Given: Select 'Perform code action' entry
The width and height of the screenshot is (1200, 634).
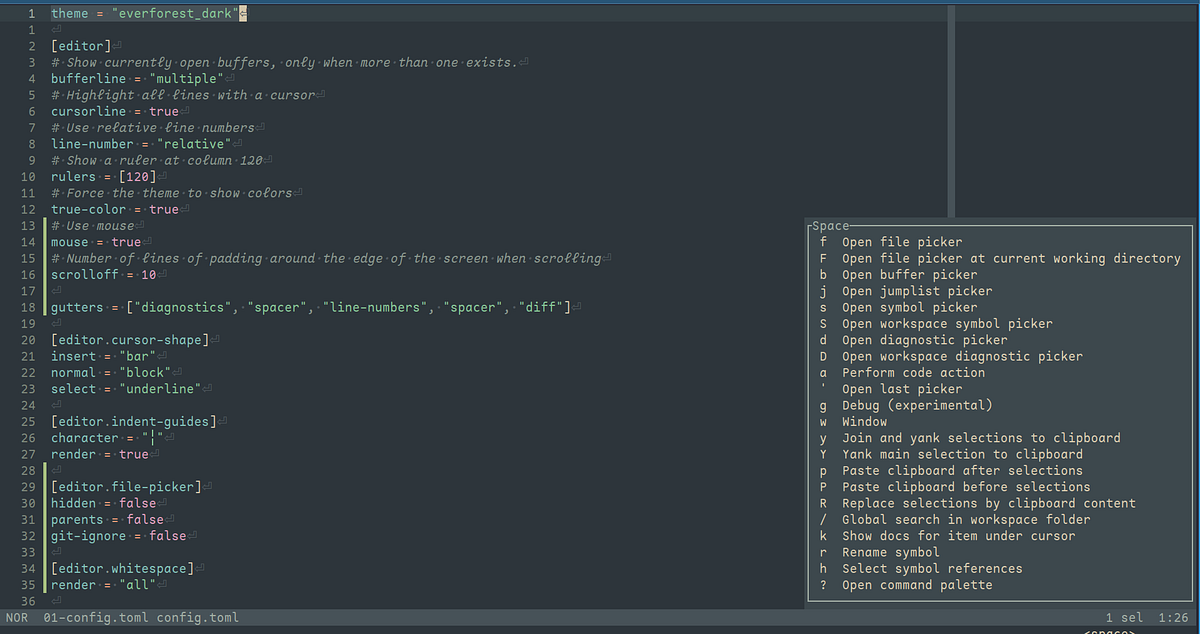Looking at the screenshot, I should point(913,372).
